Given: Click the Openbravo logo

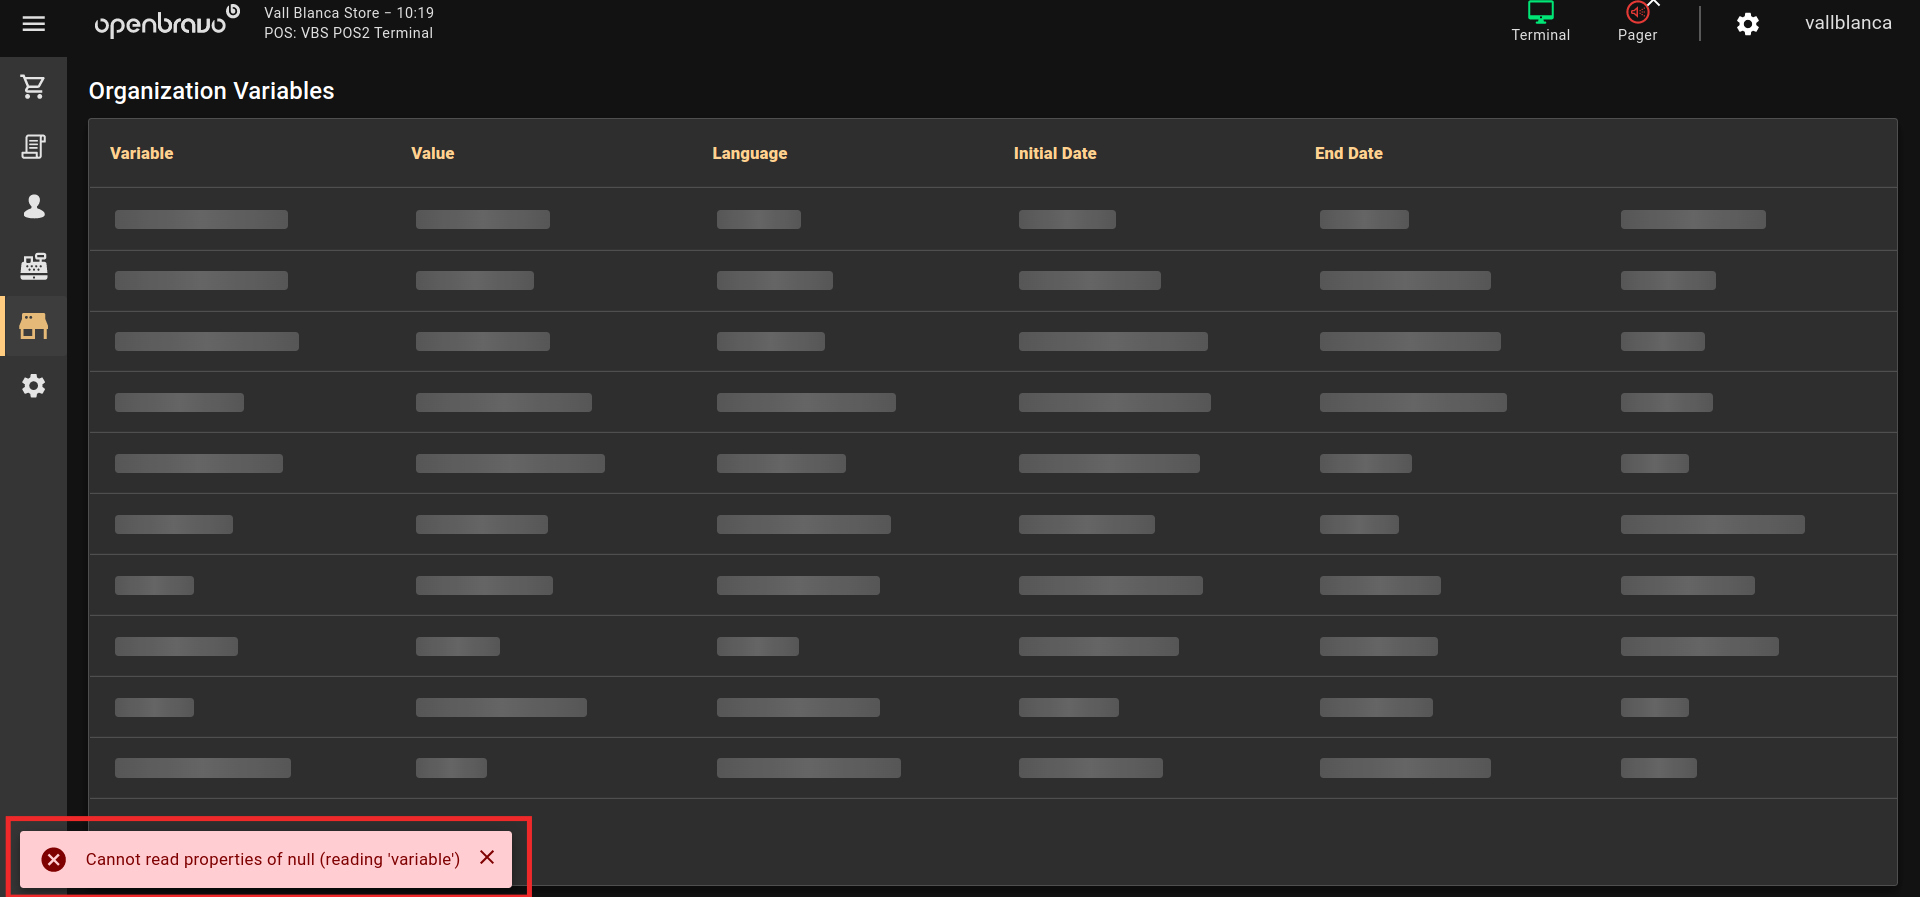Looking at the screenshot, I should click(166, 22).
